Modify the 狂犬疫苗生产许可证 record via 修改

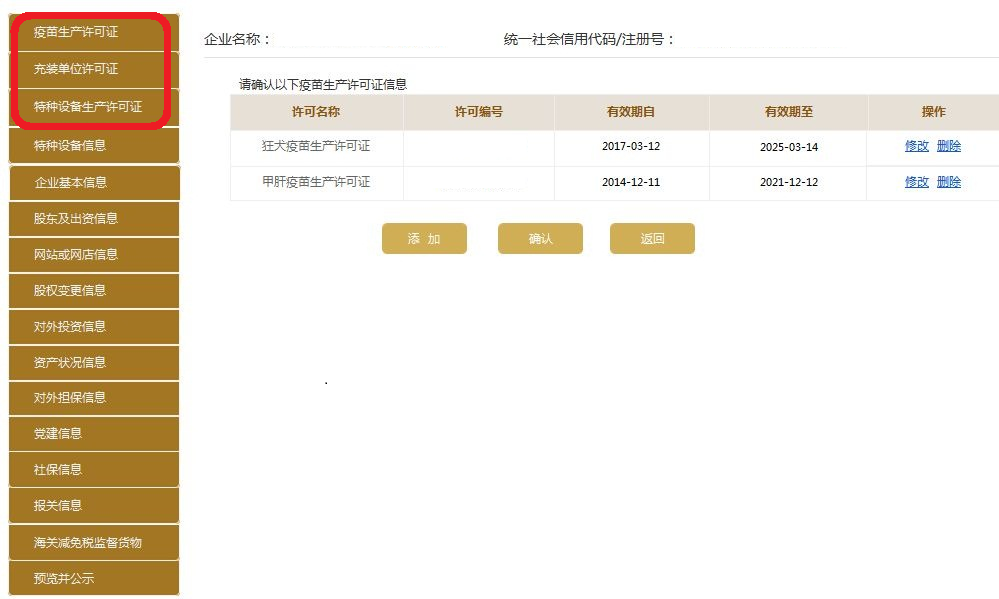pos(915,146)
